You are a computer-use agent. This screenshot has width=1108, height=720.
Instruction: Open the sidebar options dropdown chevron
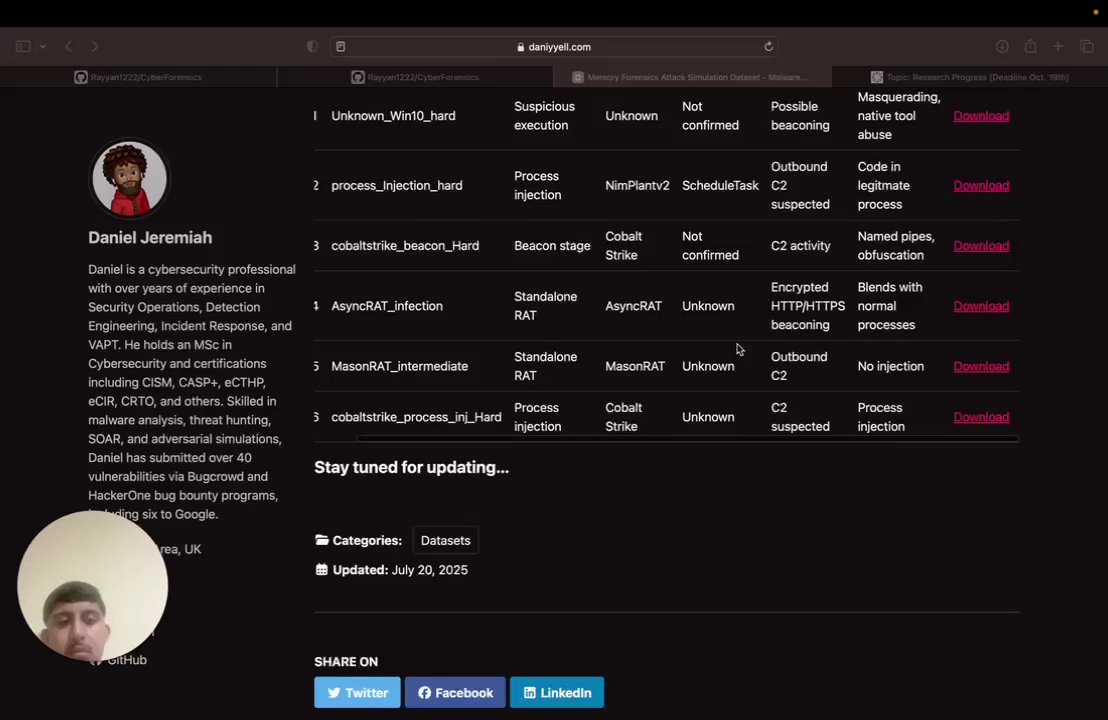coord(43,47)
